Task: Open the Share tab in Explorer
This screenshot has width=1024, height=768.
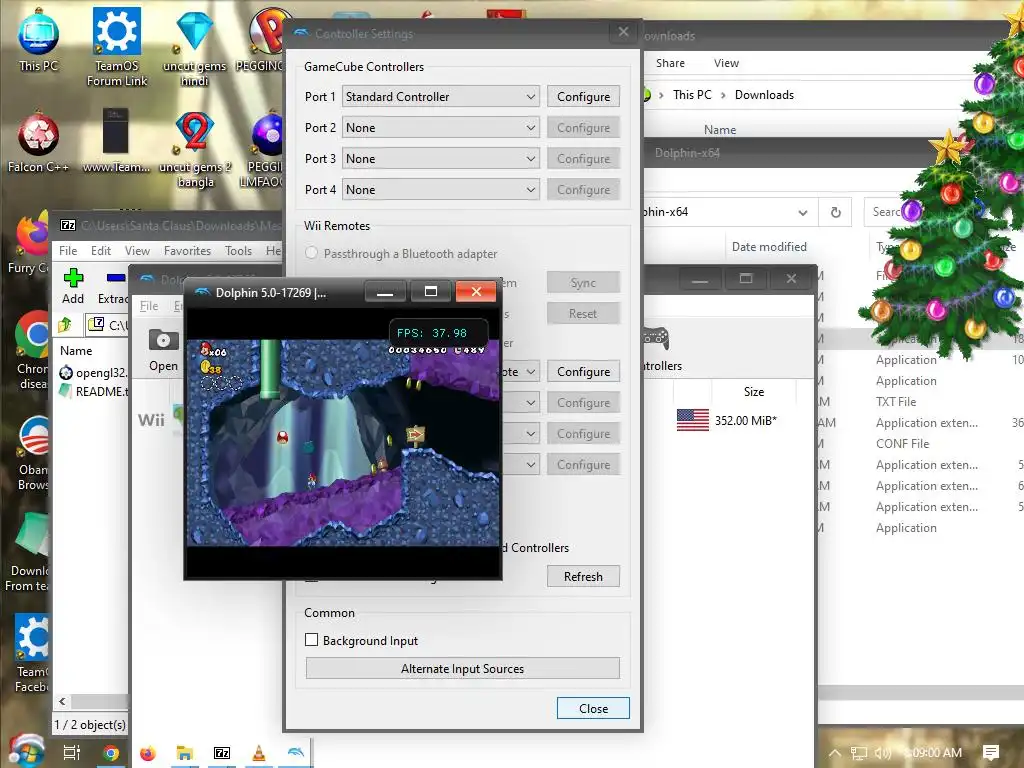Action: pyautogui.click(x=670, y=63)
